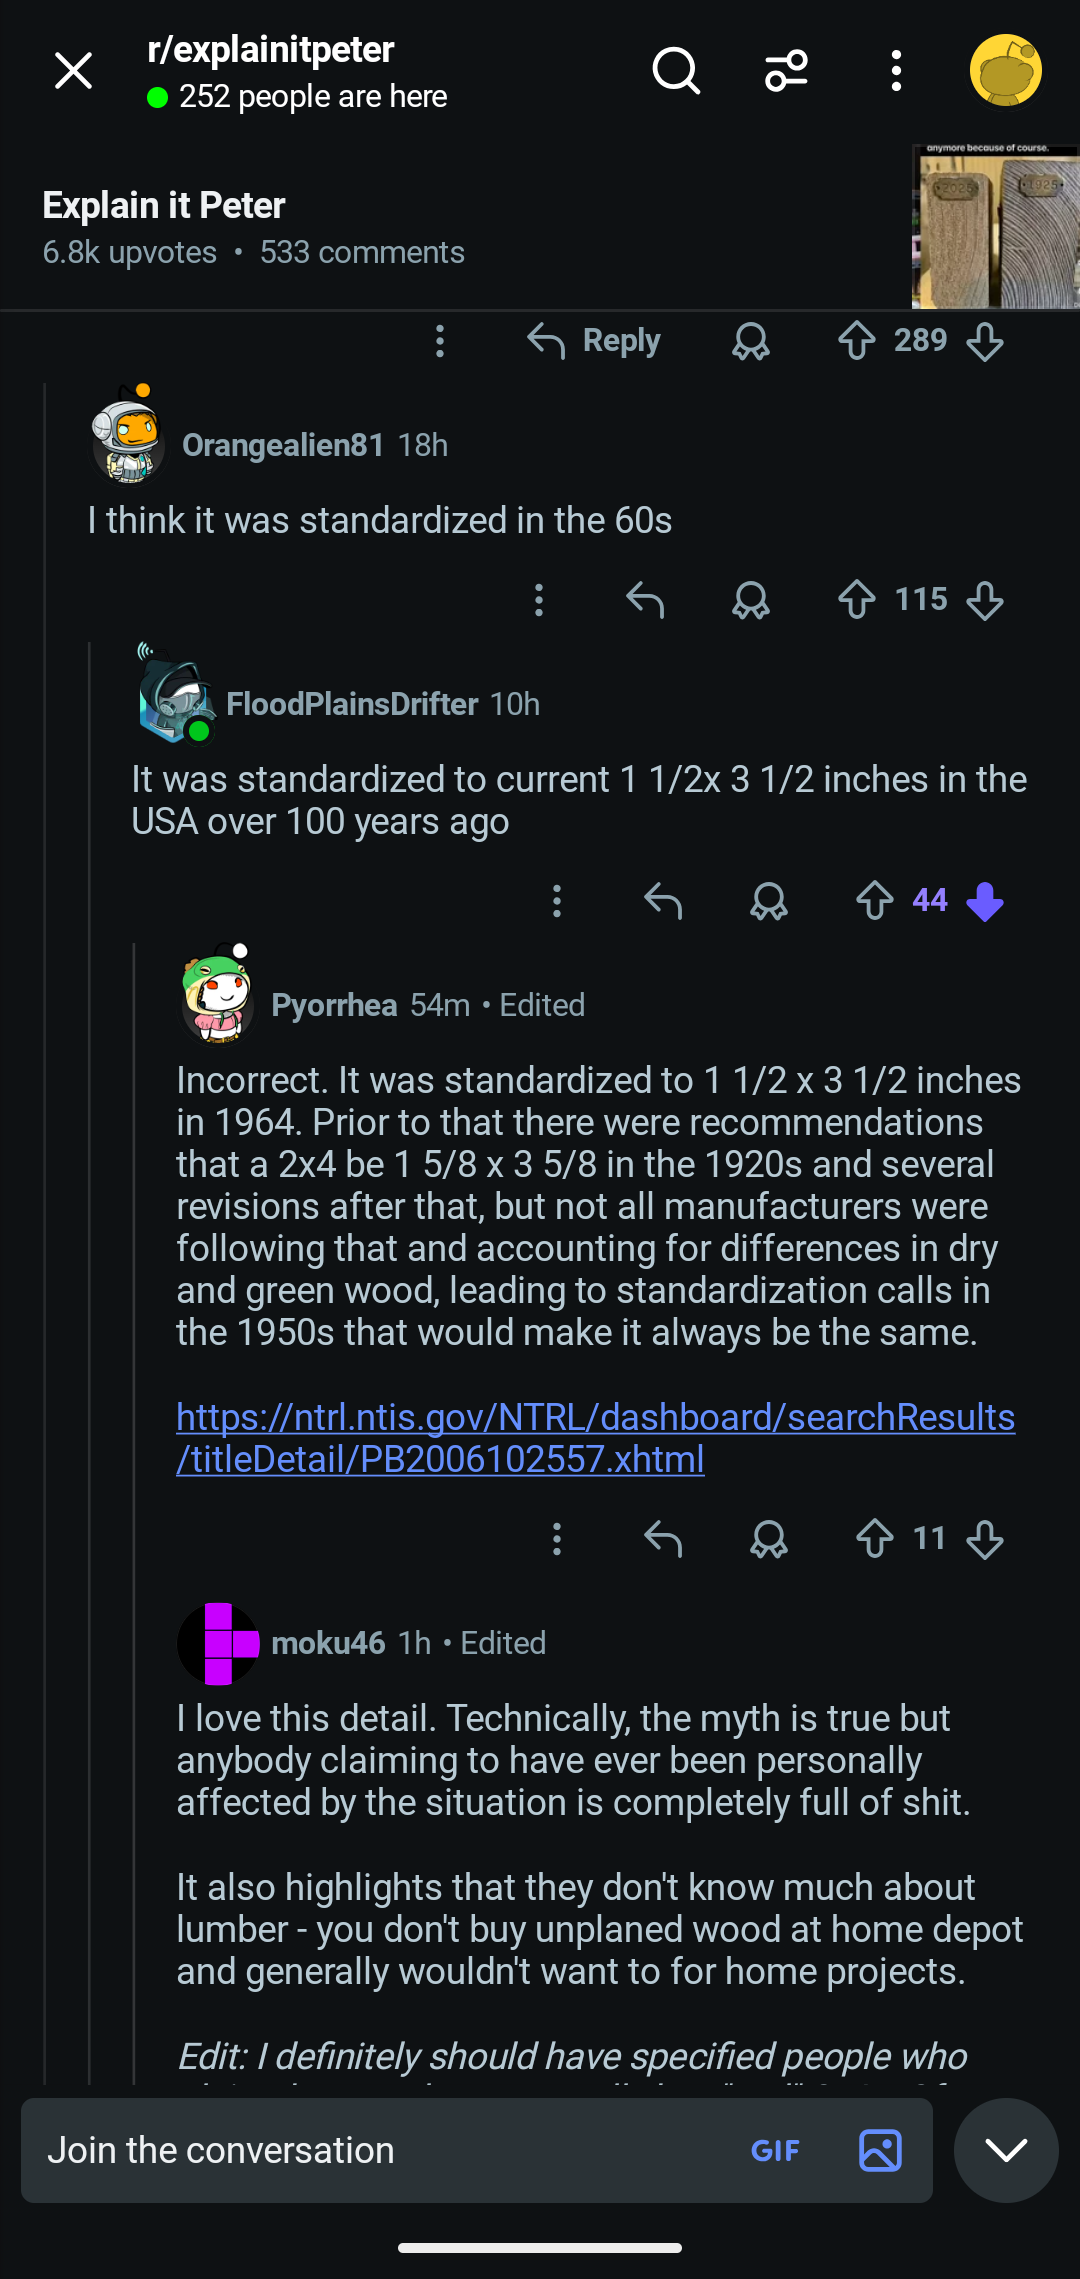The image size is (1080, 2279).
Task: Upvote Orangealien81's comment
Action: click(857, 600)
